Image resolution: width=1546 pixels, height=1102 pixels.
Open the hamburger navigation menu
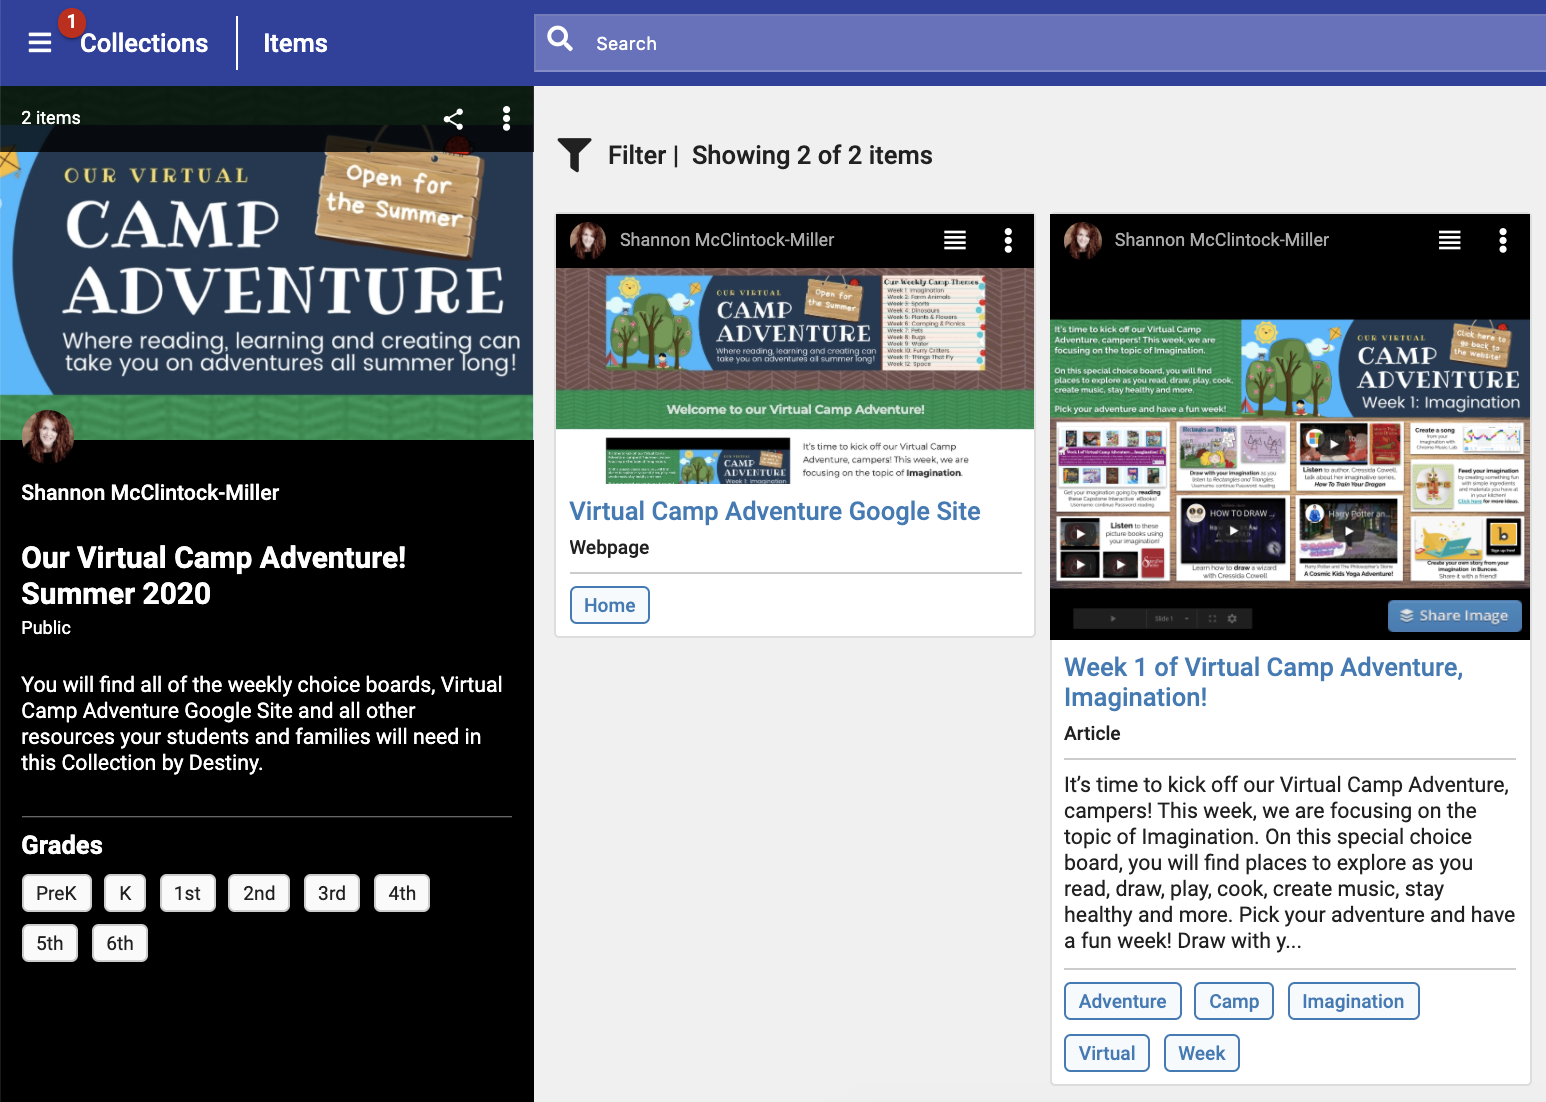39,42
